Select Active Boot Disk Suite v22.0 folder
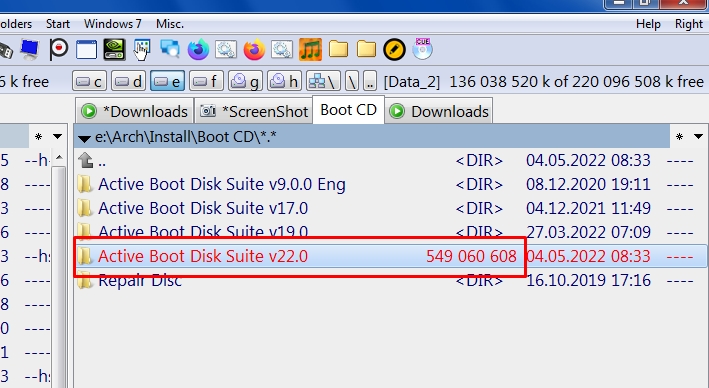The image size is (709, 388). click(x=391, y=256)
